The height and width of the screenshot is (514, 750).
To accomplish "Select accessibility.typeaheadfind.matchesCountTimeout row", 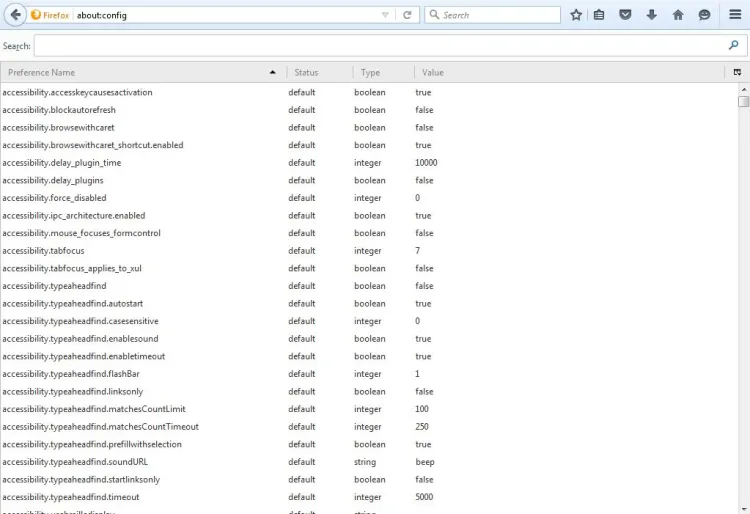I will pos(369,427).
